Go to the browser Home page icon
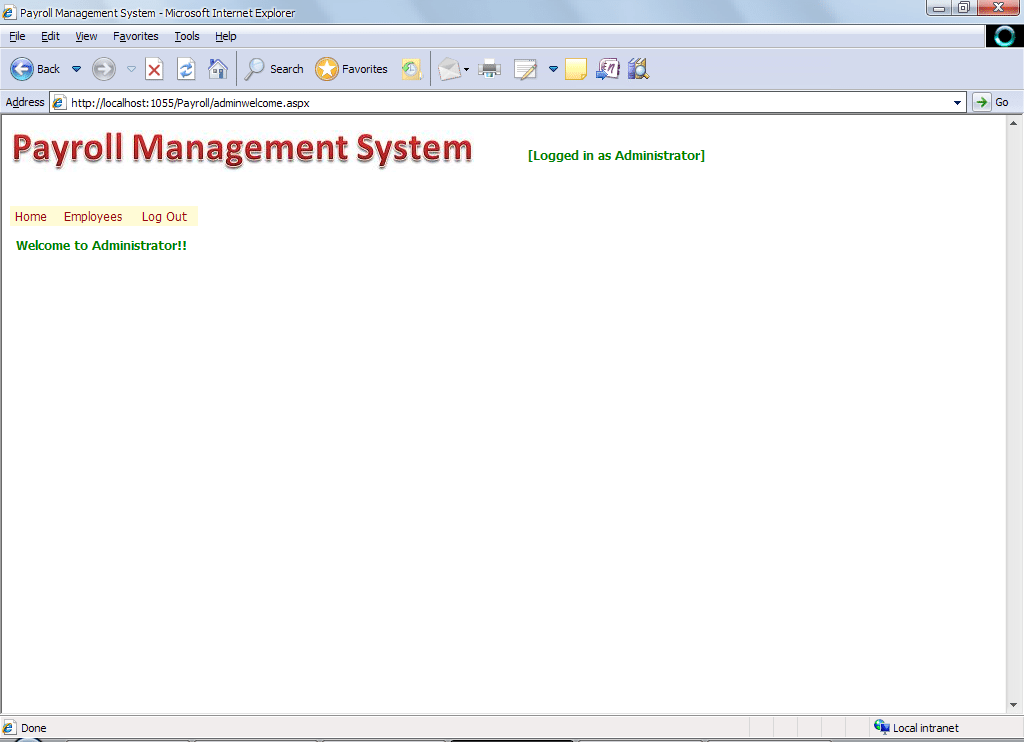 tap(217, 69)
